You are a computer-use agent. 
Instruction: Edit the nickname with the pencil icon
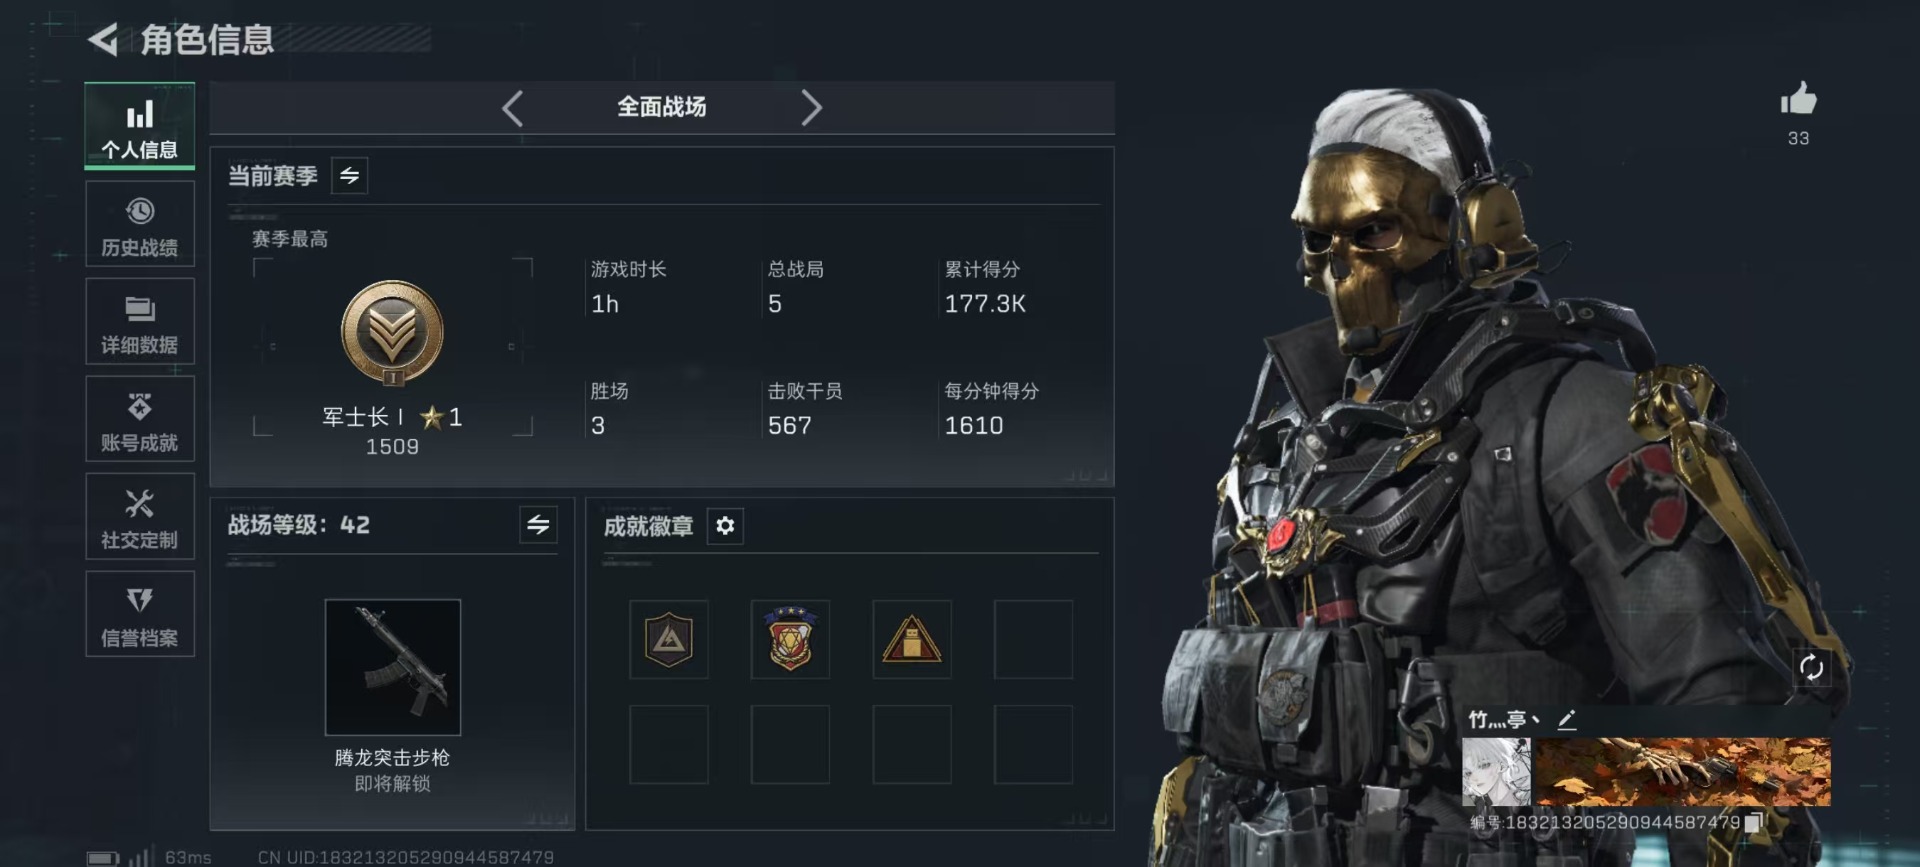click(1567, 720)
